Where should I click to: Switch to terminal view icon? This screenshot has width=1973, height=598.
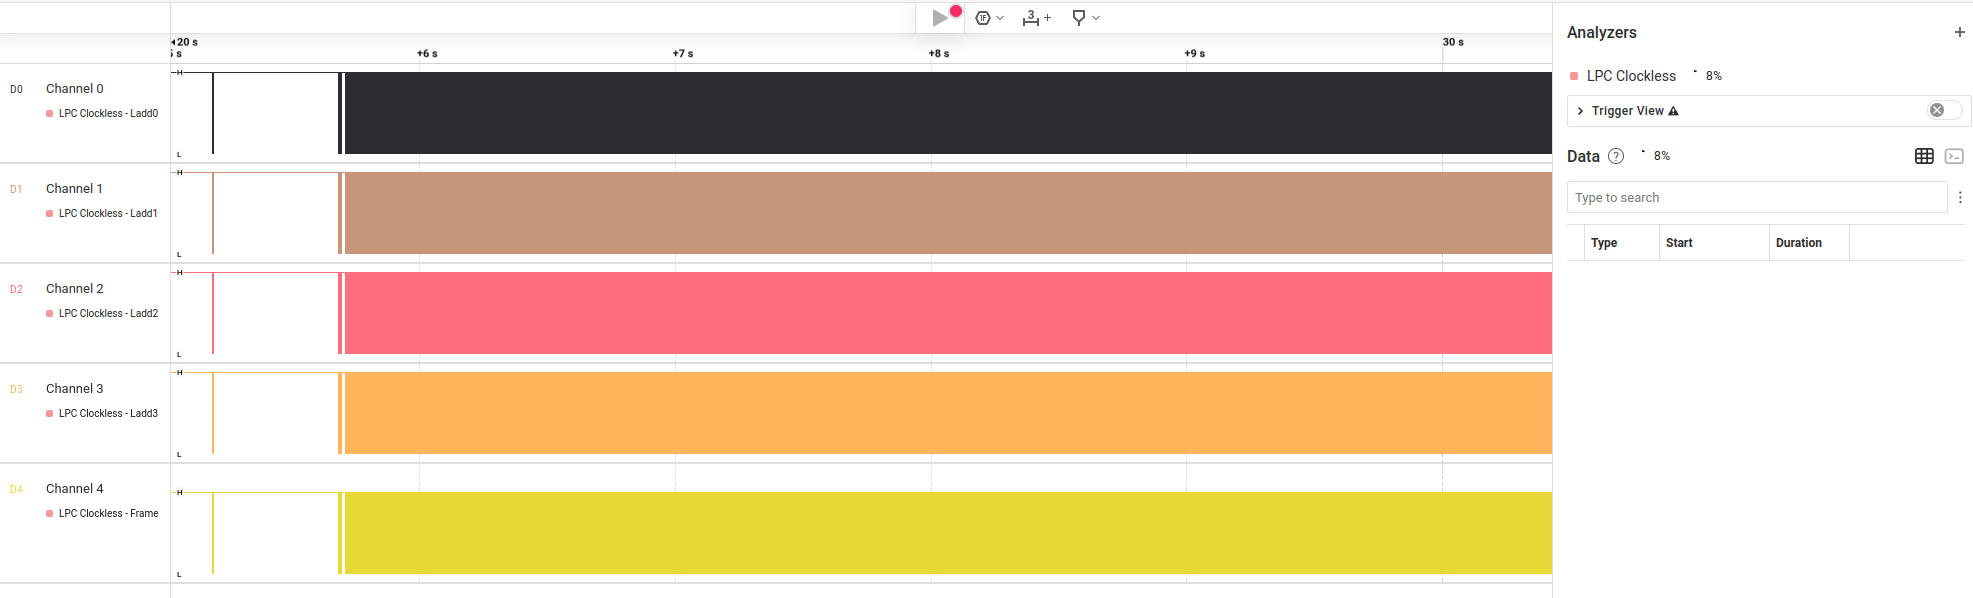pos(1954,156)
